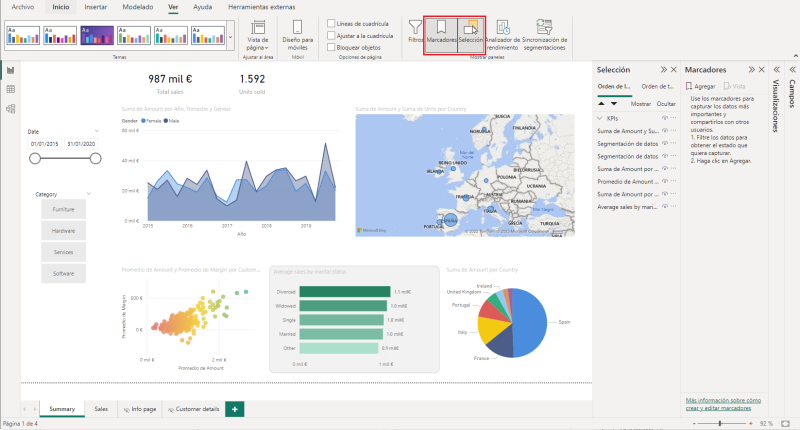Enable Líneas de cuadrícula checkbox
This screenshot has height=430, width=800.
(332, 23)
